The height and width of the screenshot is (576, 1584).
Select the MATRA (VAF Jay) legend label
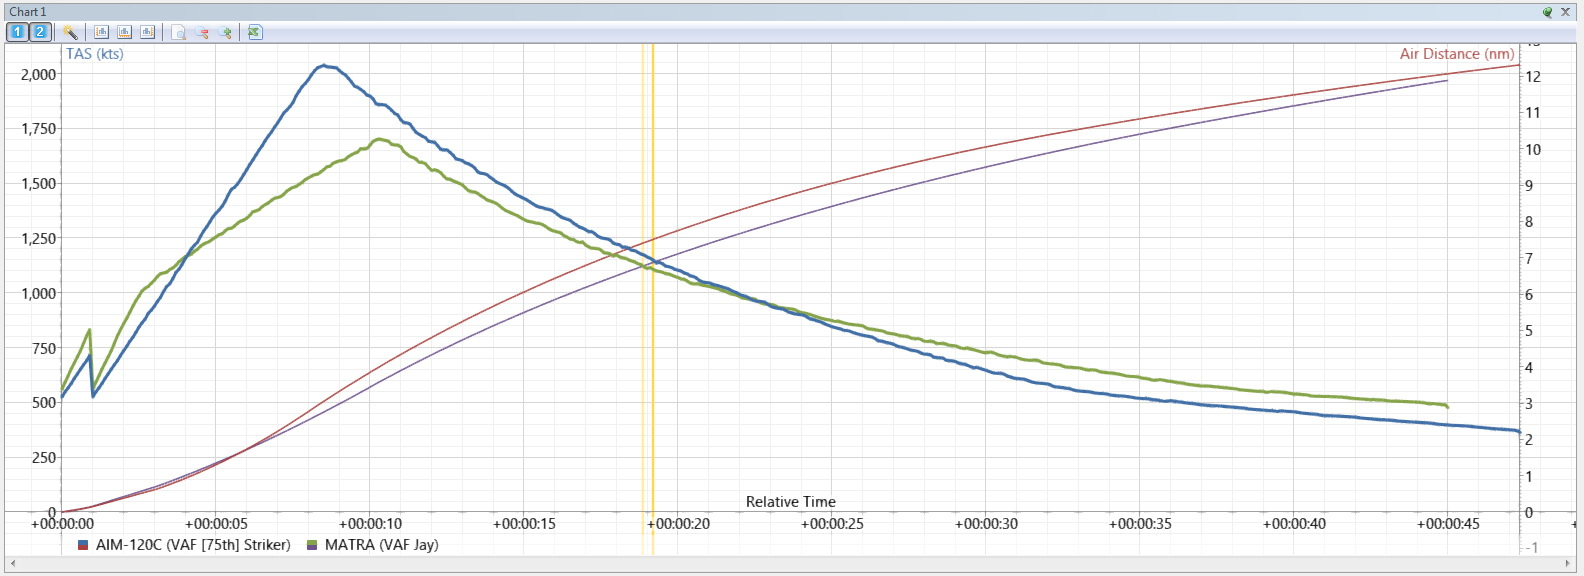[x=382, y=545]
